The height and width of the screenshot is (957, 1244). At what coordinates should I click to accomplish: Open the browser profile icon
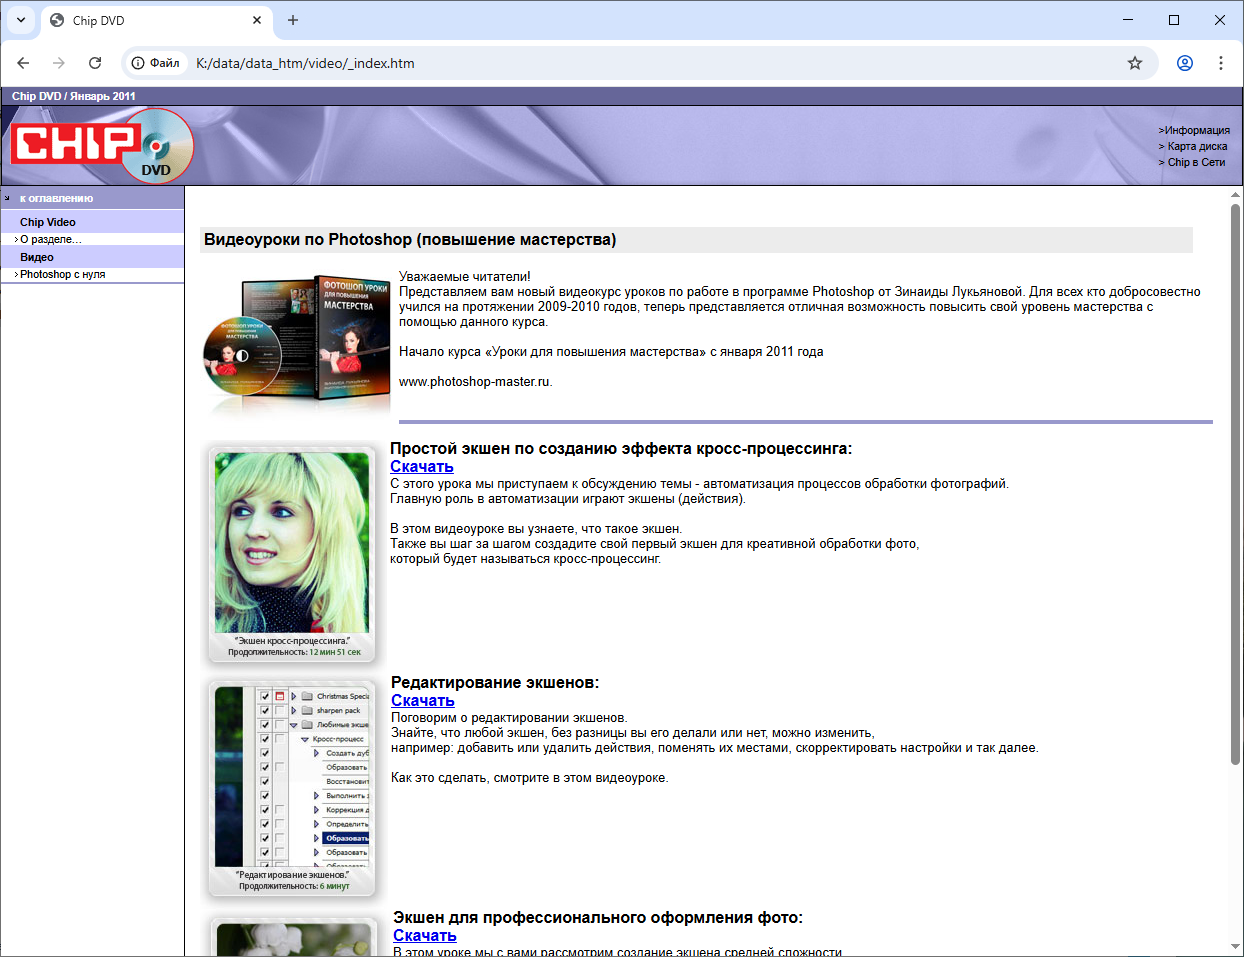pyautogui.click(x=1185, y=63)
